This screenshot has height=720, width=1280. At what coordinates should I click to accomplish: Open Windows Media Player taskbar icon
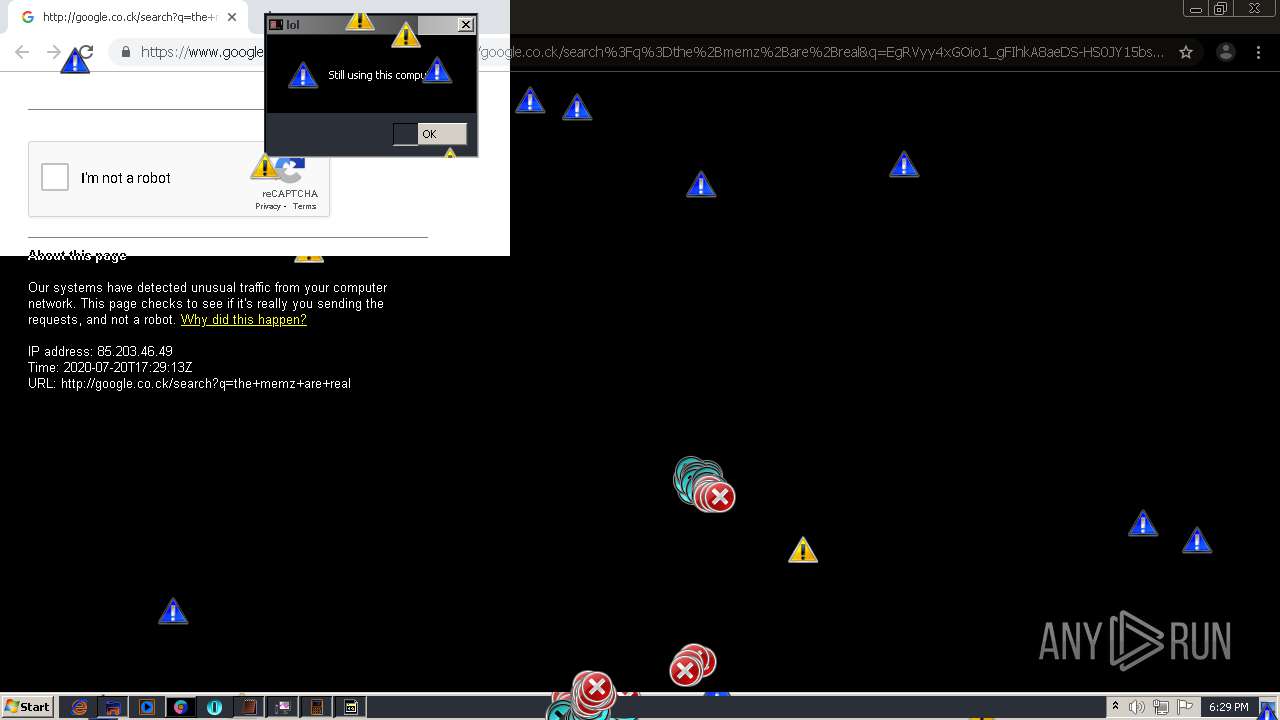pos(147,707)
